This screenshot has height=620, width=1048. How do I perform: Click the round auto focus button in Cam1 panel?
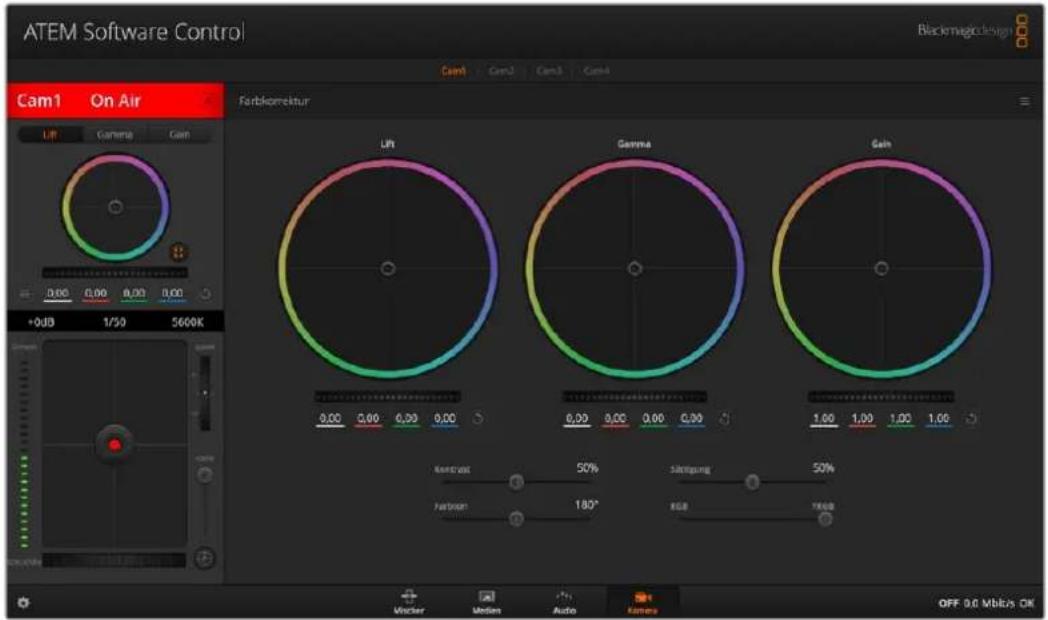pyautogui.click(x=205, y=558)
